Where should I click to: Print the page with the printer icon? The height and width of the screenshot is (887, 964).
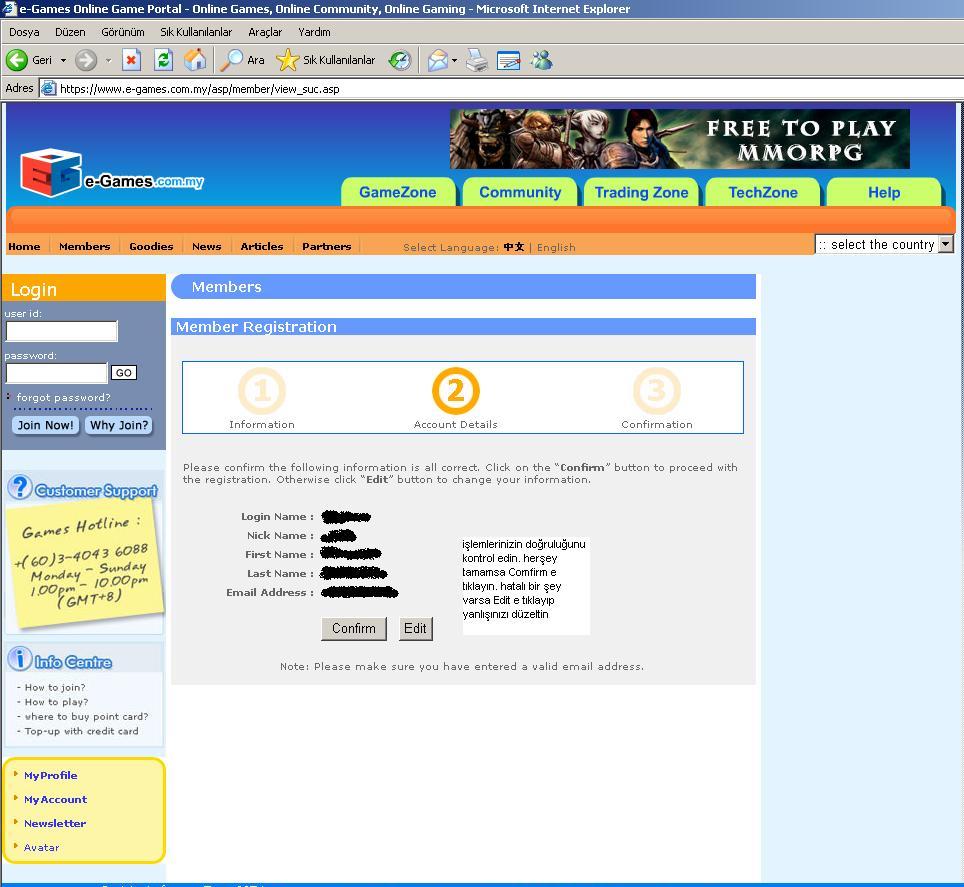tap(477, 60)
